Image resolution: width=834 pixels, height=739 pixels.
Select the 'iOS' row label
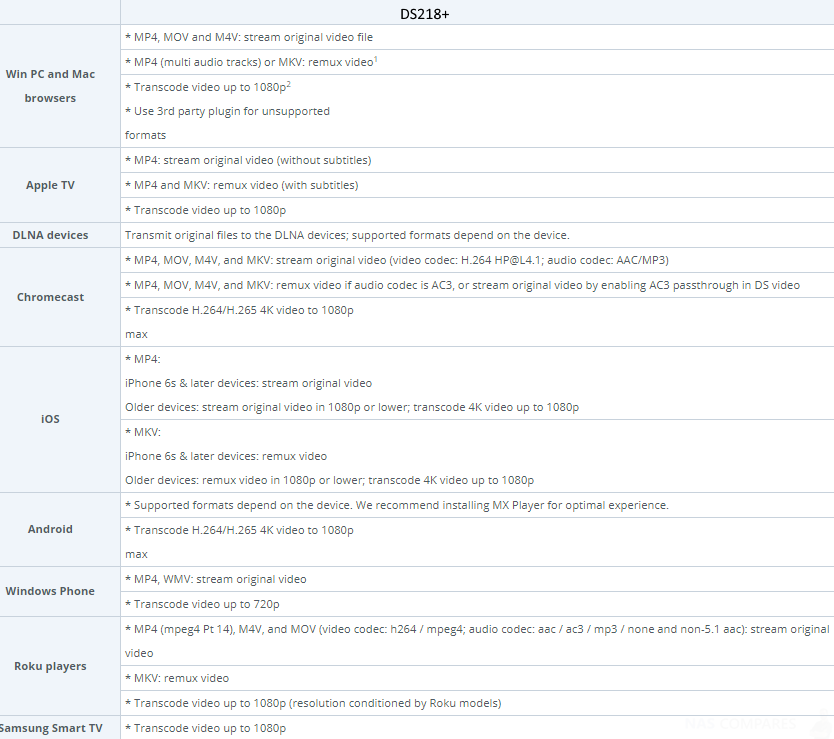click(51, 419)
